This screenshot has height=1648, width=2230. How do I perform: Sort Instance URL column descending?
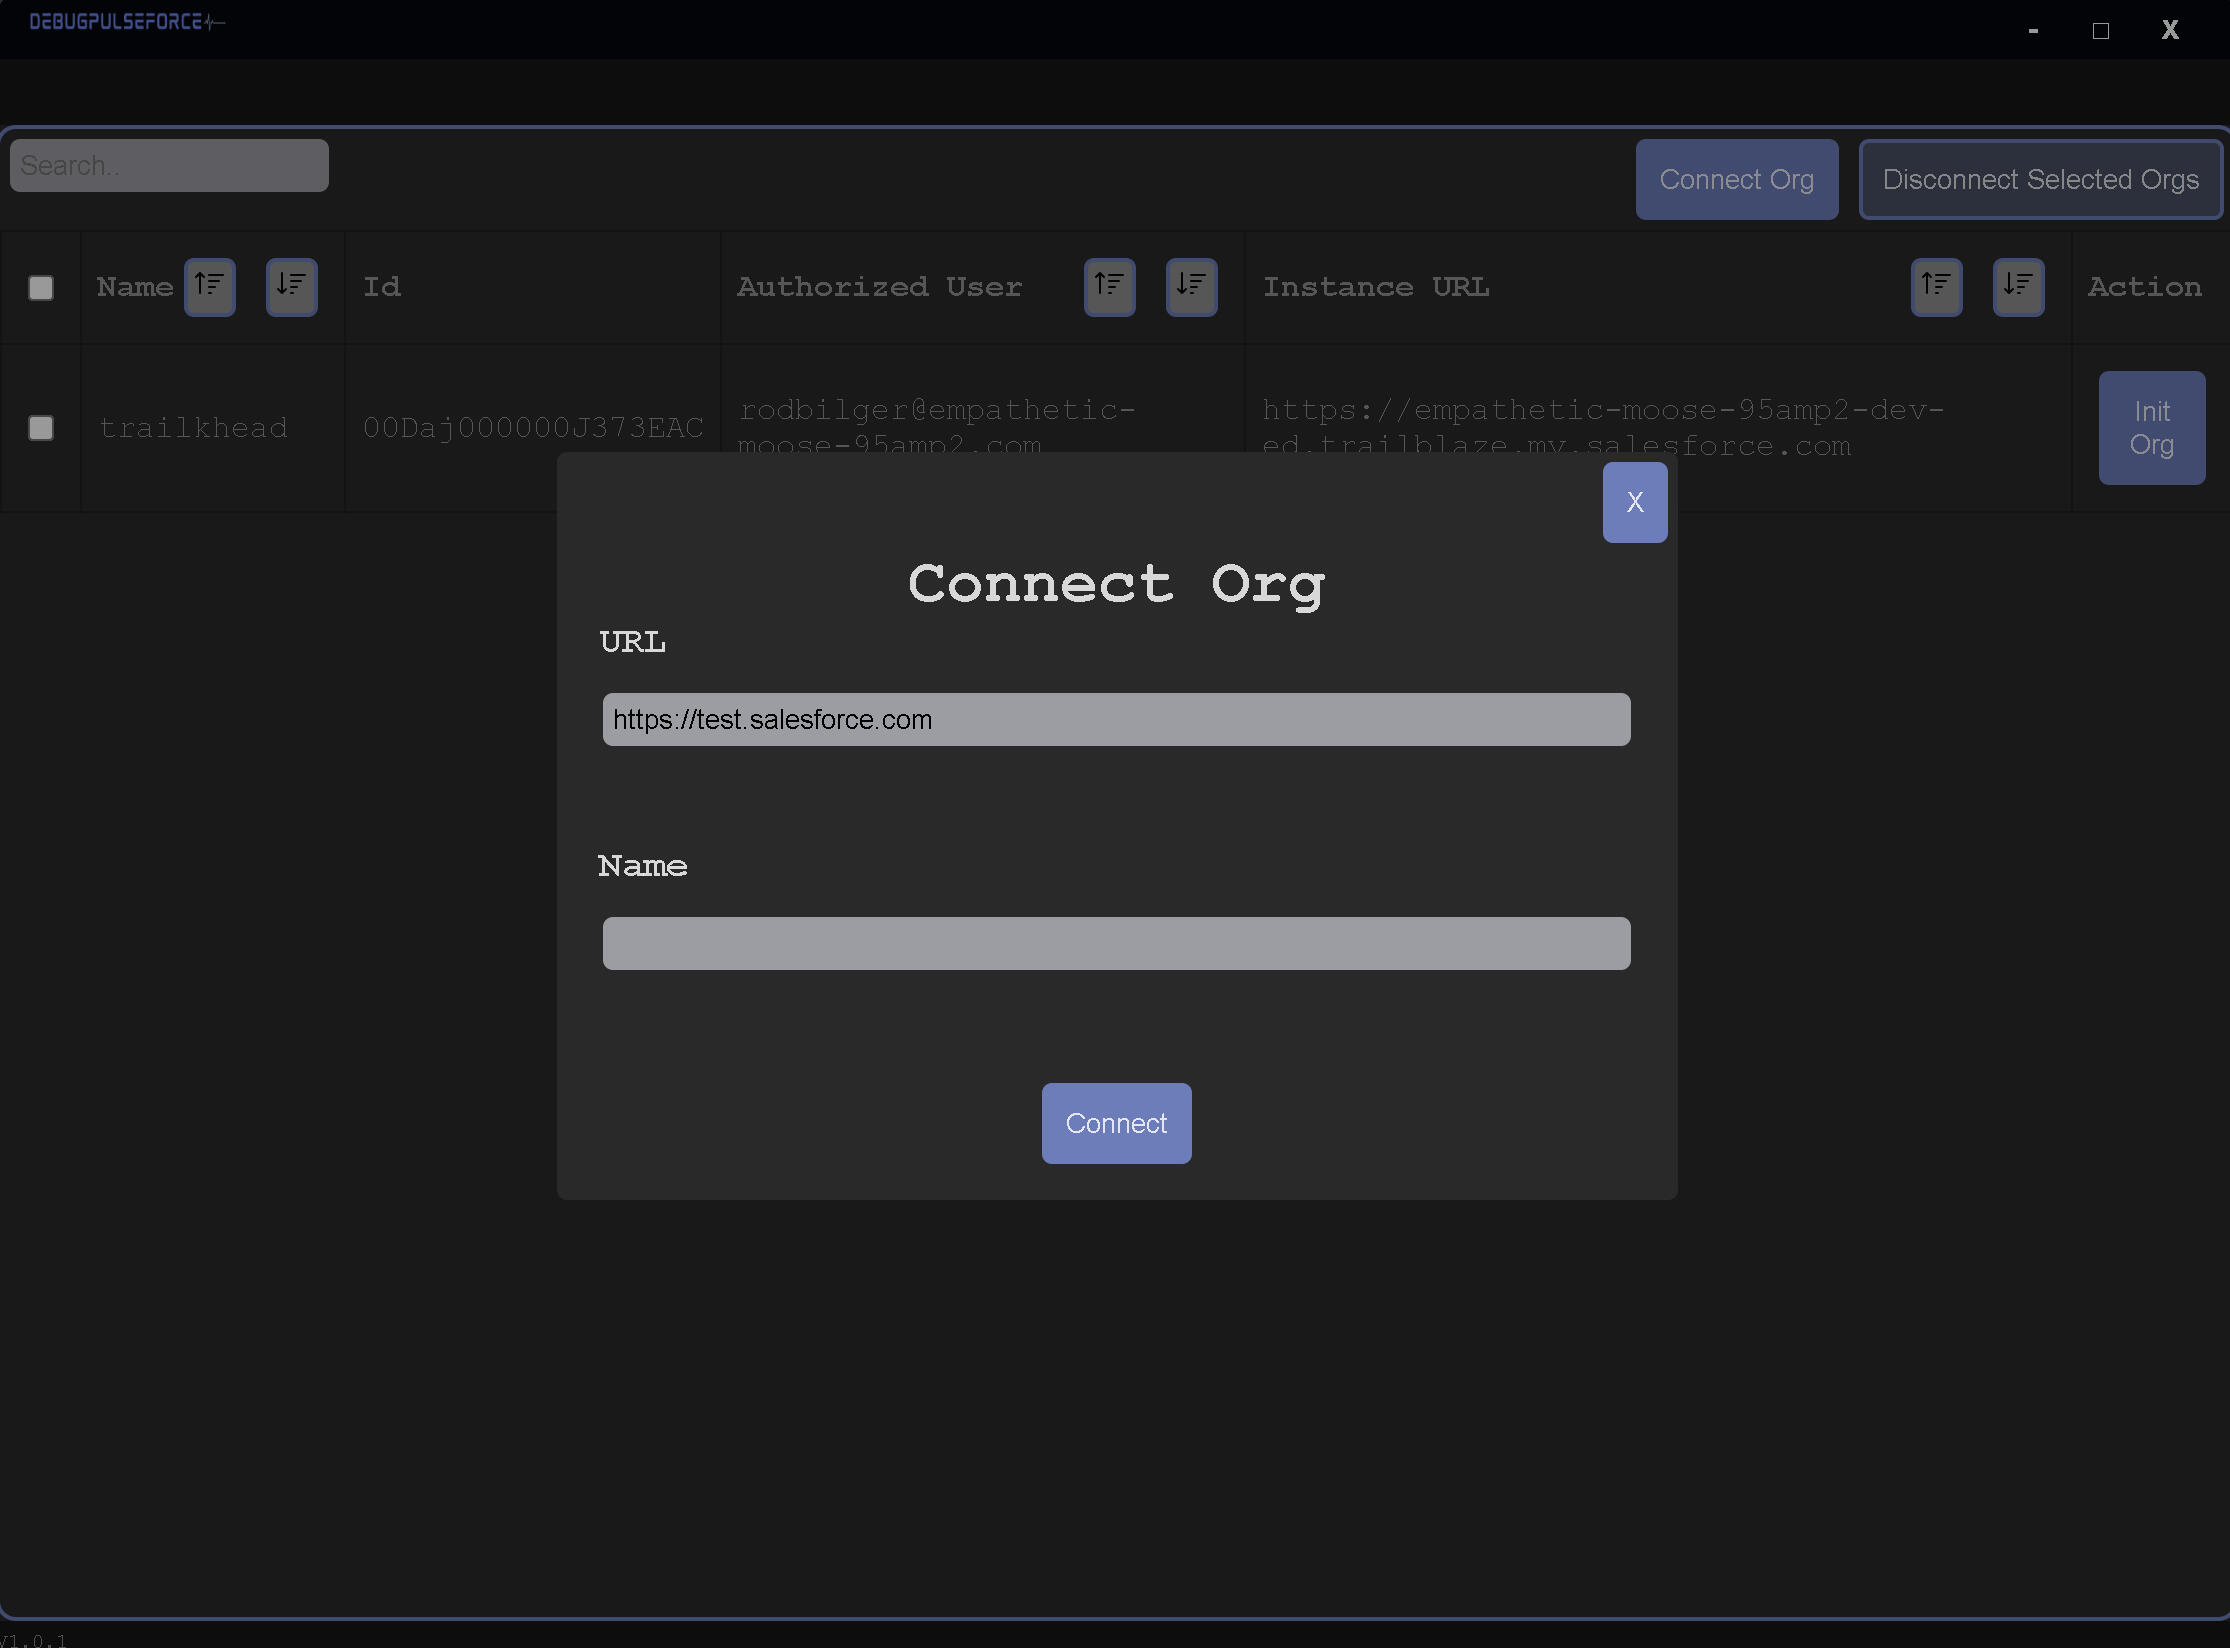pos(2018,287)
